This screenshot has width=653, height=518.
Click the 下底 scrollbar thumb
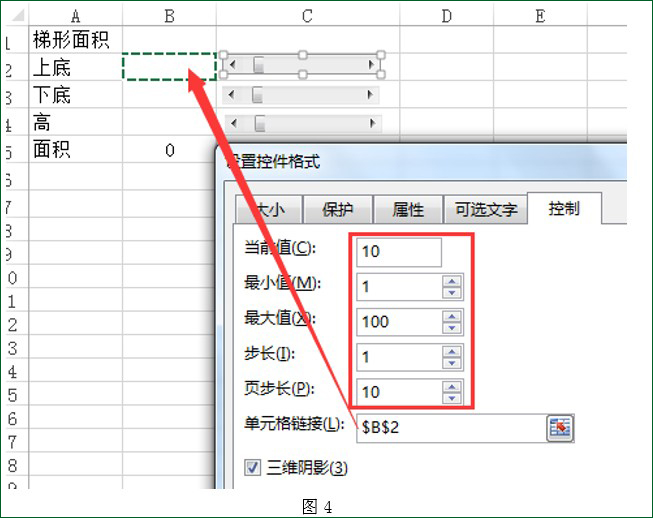click(x=257, y=95)
